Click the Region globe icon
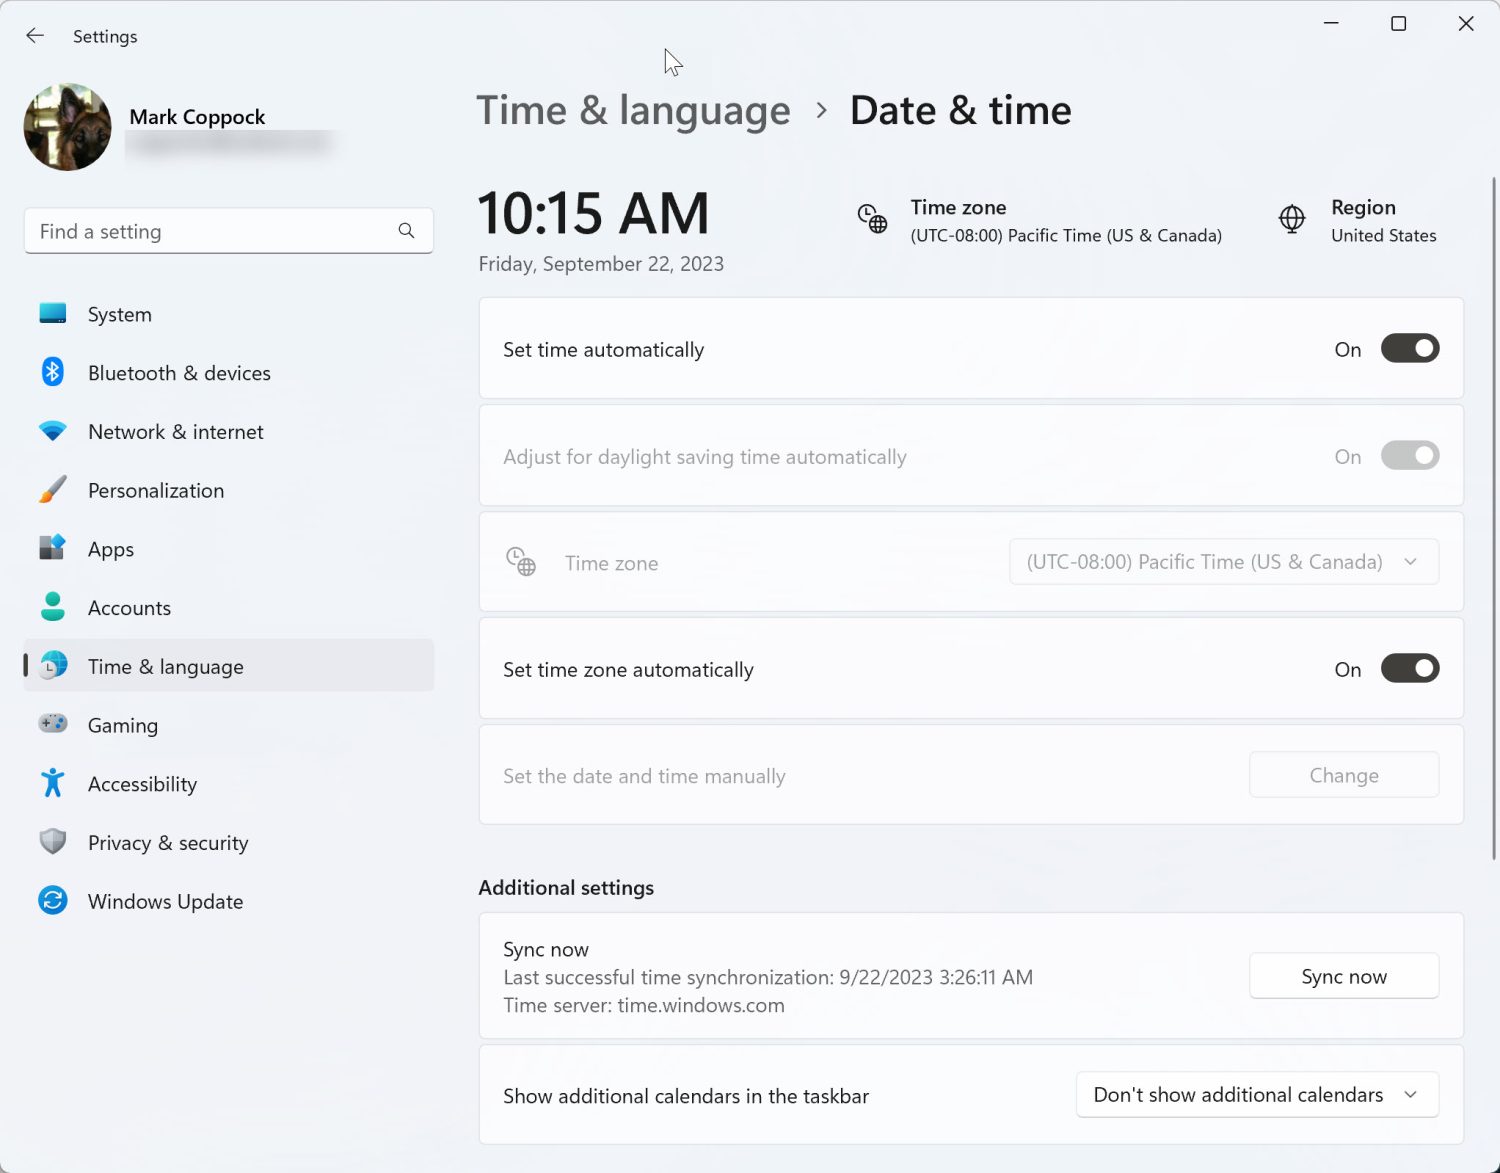 (1292, 219)
